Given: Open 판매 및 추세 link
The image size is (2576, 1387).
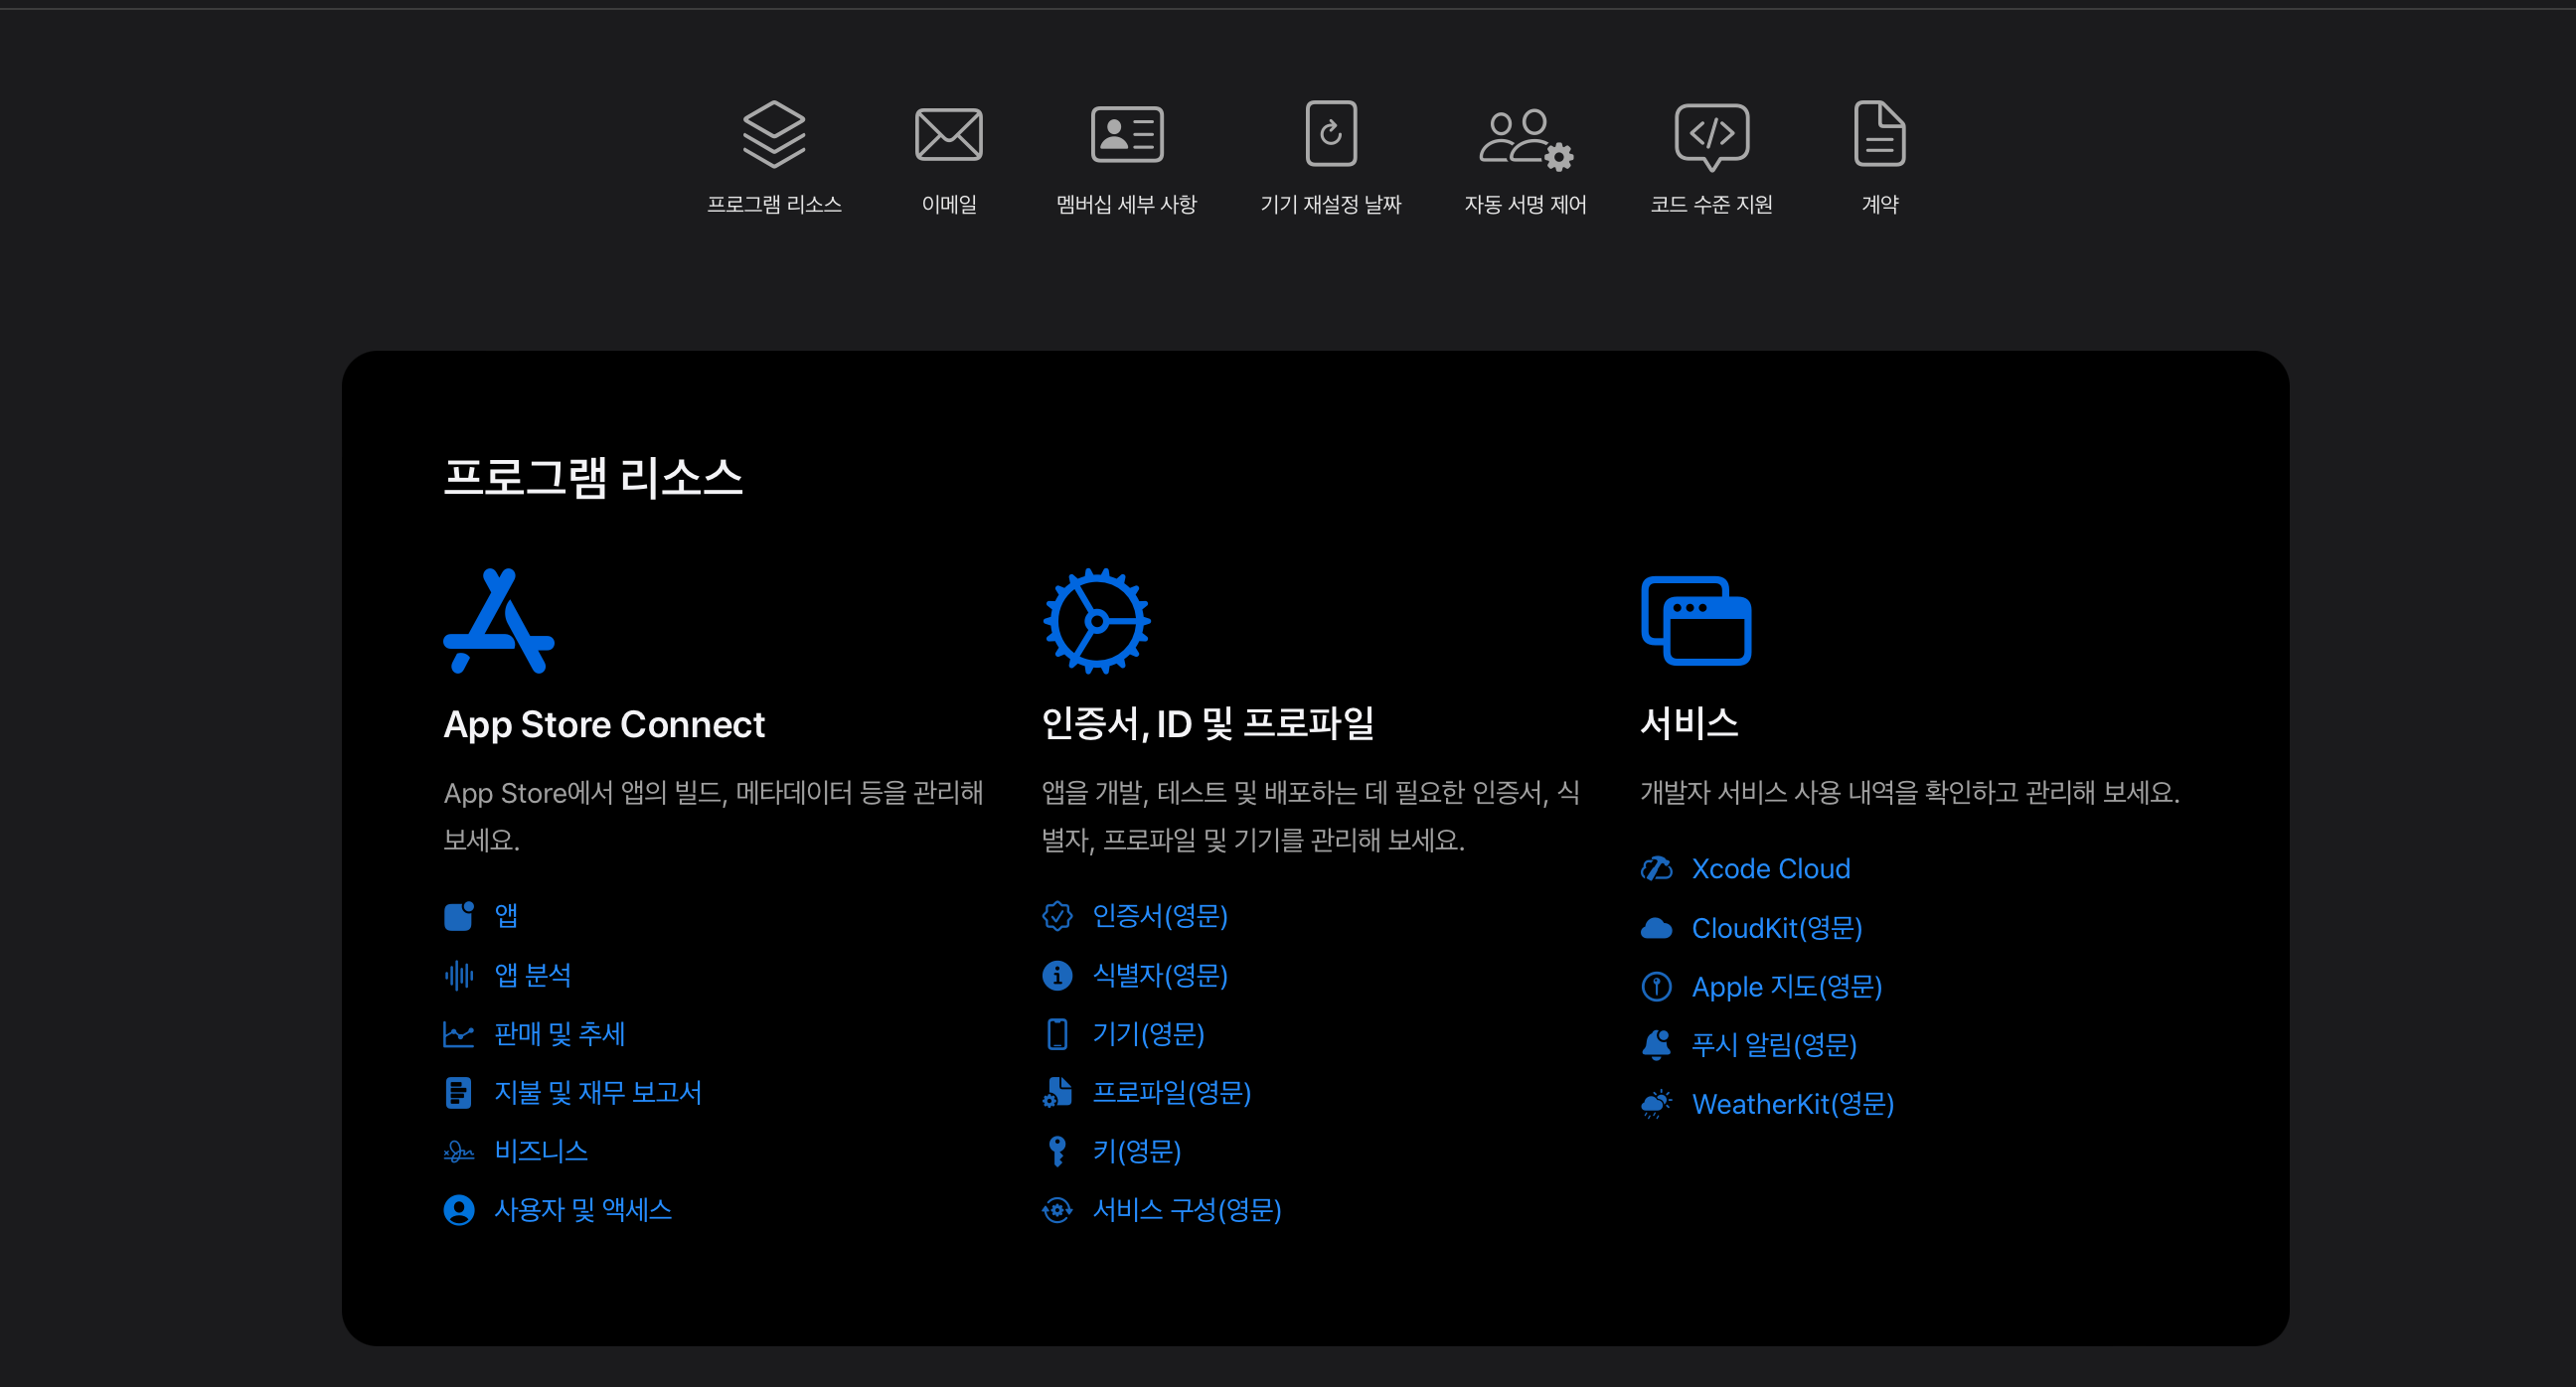Looking at the screenshot, I should pos(559,1034).
